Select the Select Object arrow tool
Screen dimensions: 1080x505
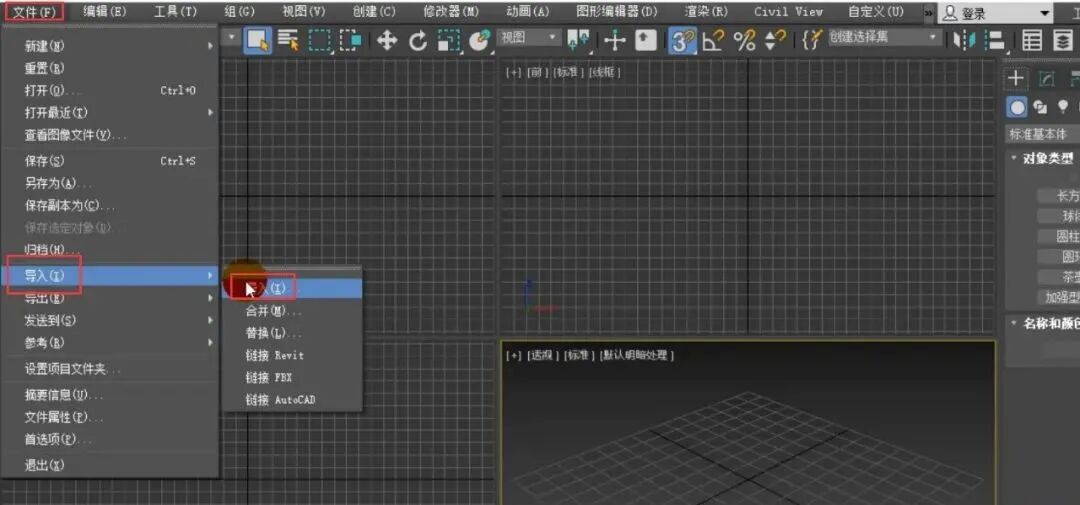pos(258,41)
